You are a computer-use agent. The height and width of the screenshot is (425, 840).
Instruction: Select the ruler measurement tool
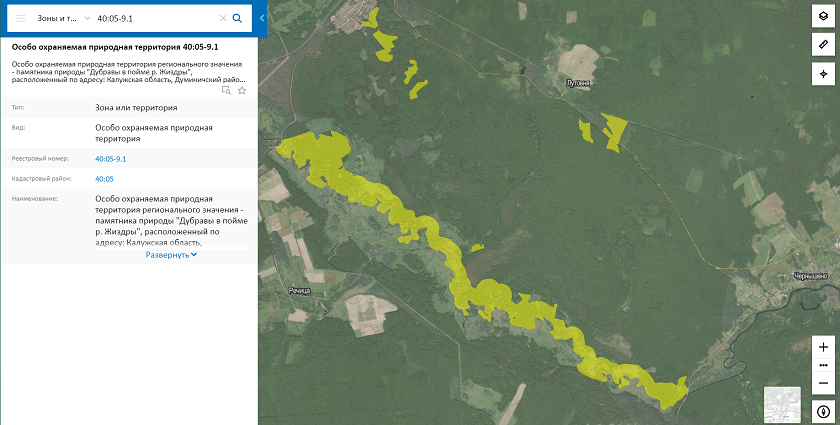[x=823, y=46]
